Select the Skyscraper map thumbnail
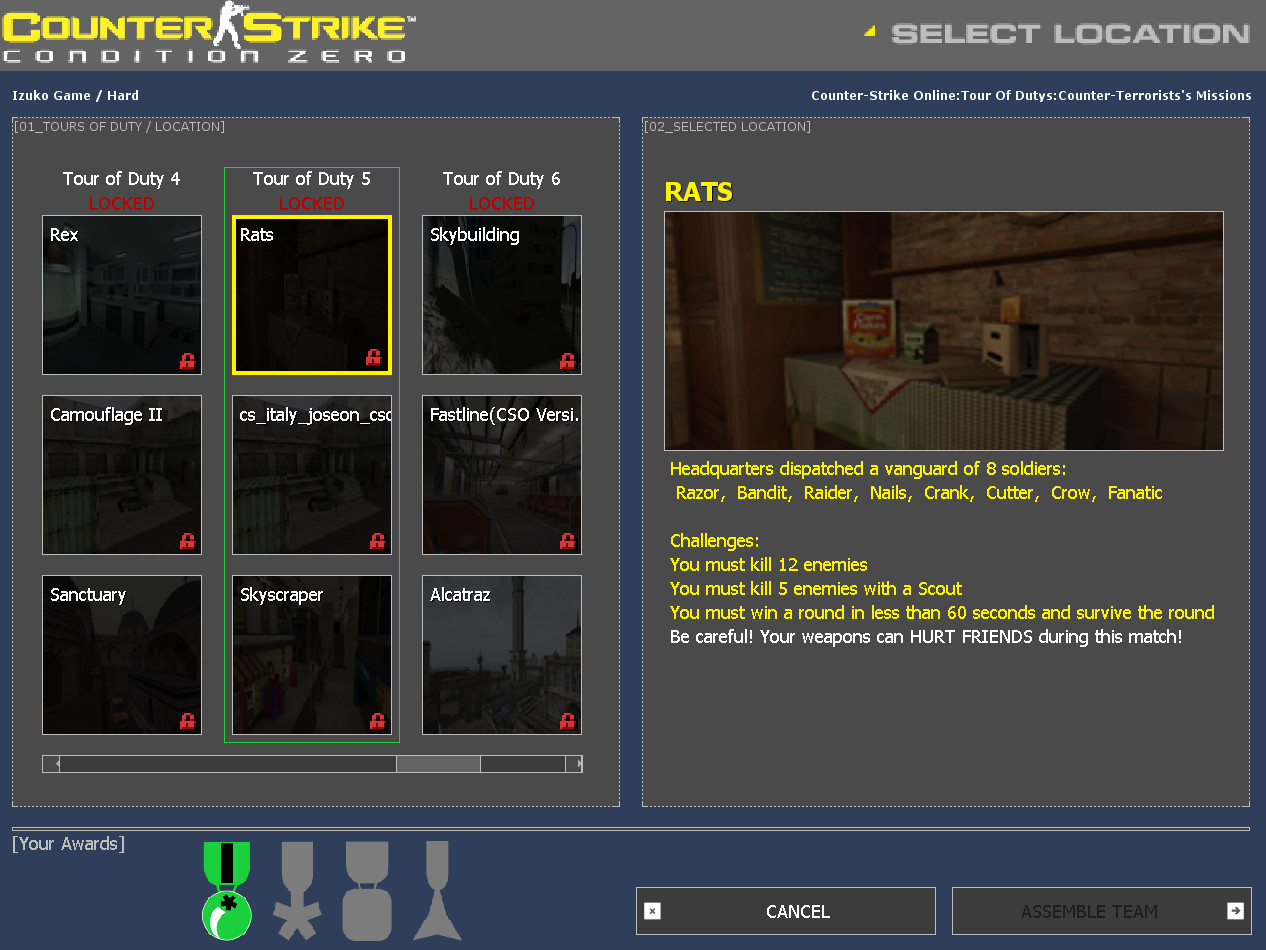1266x950 pixels. [x=311, y=655]
